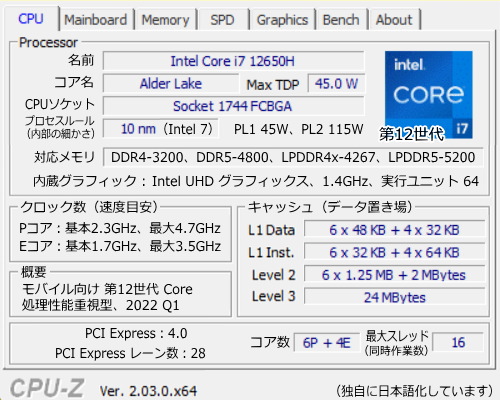Select the 6P + 4E core count field
Image resolution: width=500 pixels, height=400 pixels.
pyautogui.click(x=327, y=343)
